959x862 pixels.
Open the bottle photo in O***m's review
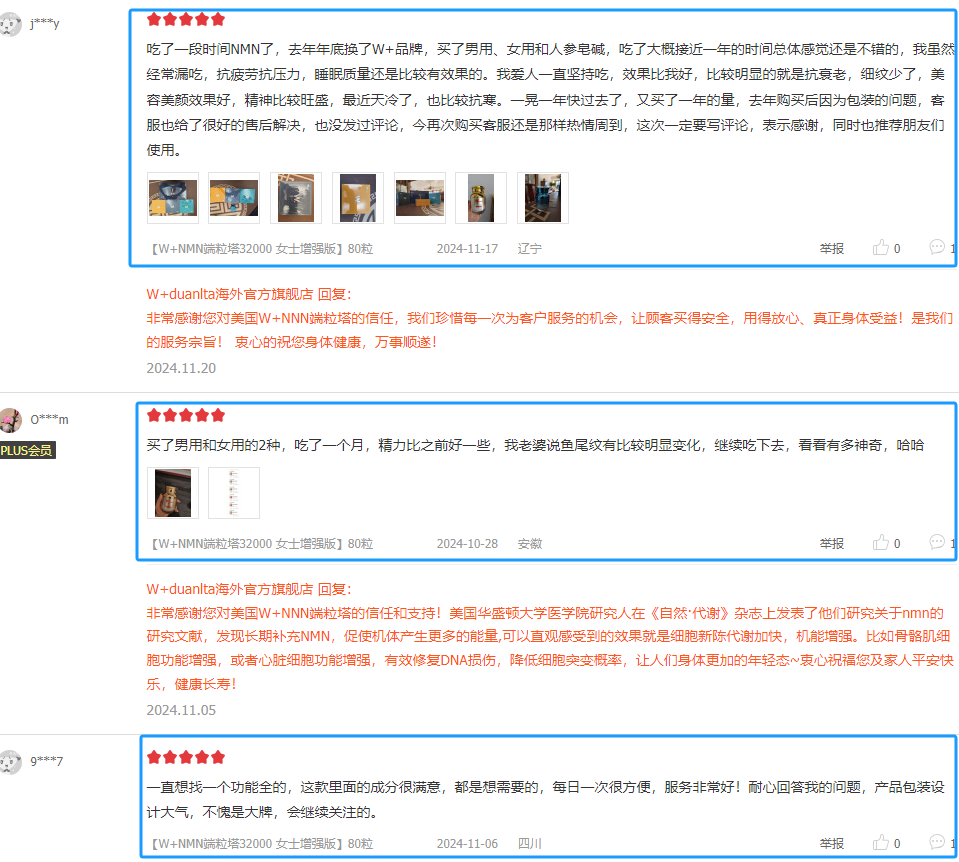173,493
